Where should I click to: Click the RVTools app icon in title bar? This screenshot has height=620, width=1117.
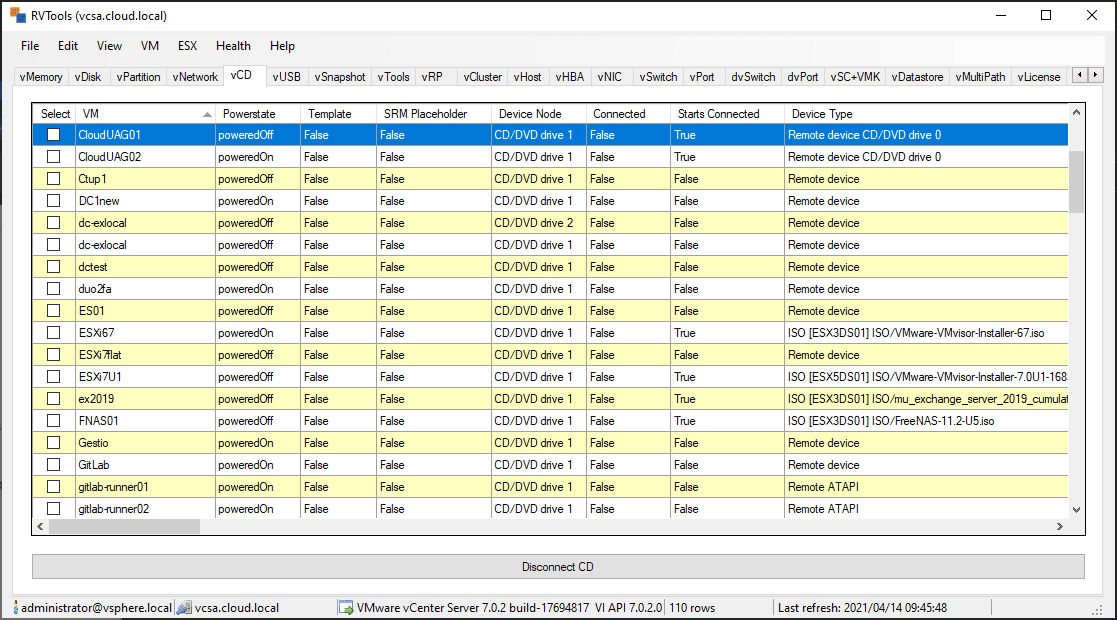pyautogui.click(x=16, y=15)
